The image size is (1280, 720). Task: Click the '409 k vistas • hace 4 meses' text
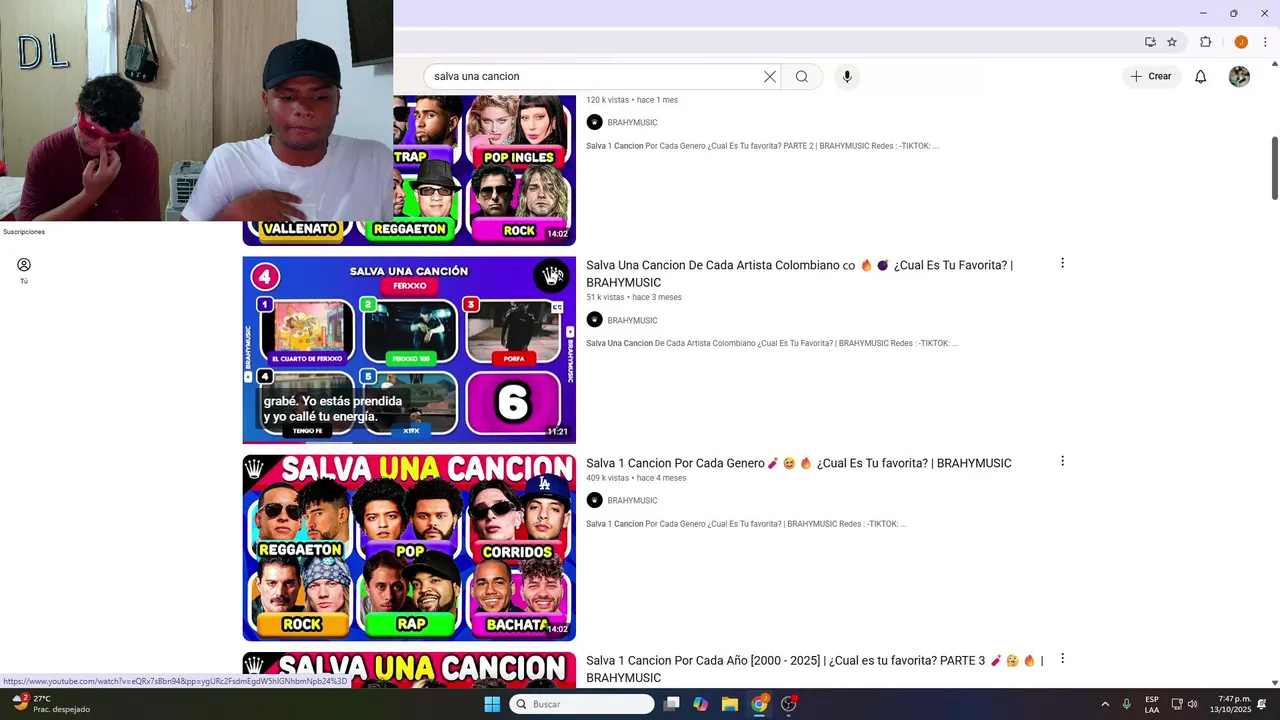click(636, 478)
